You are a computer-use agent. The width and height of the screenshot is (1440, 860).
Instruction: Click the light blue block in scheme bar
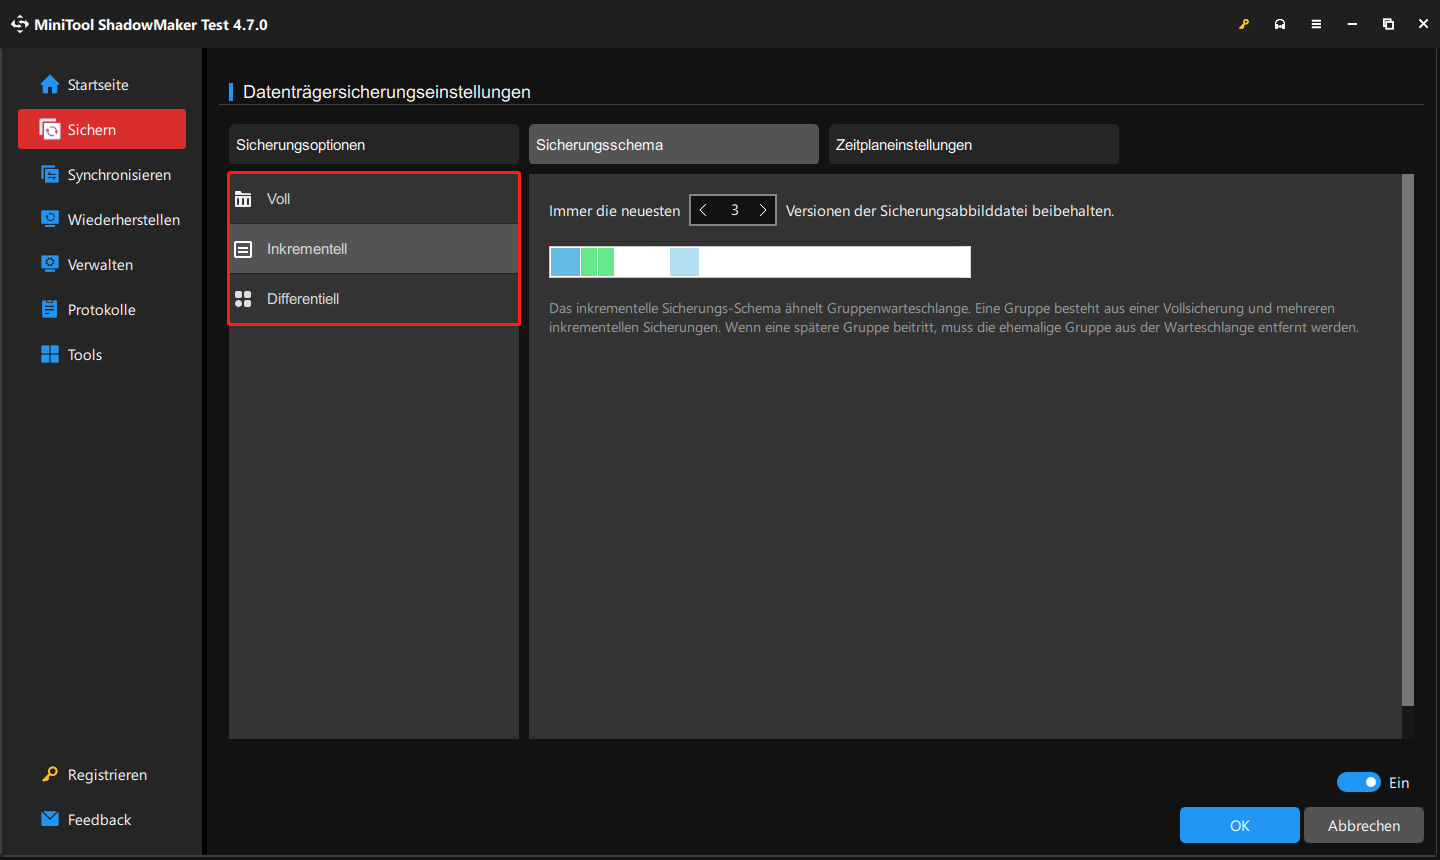(684, 262)
